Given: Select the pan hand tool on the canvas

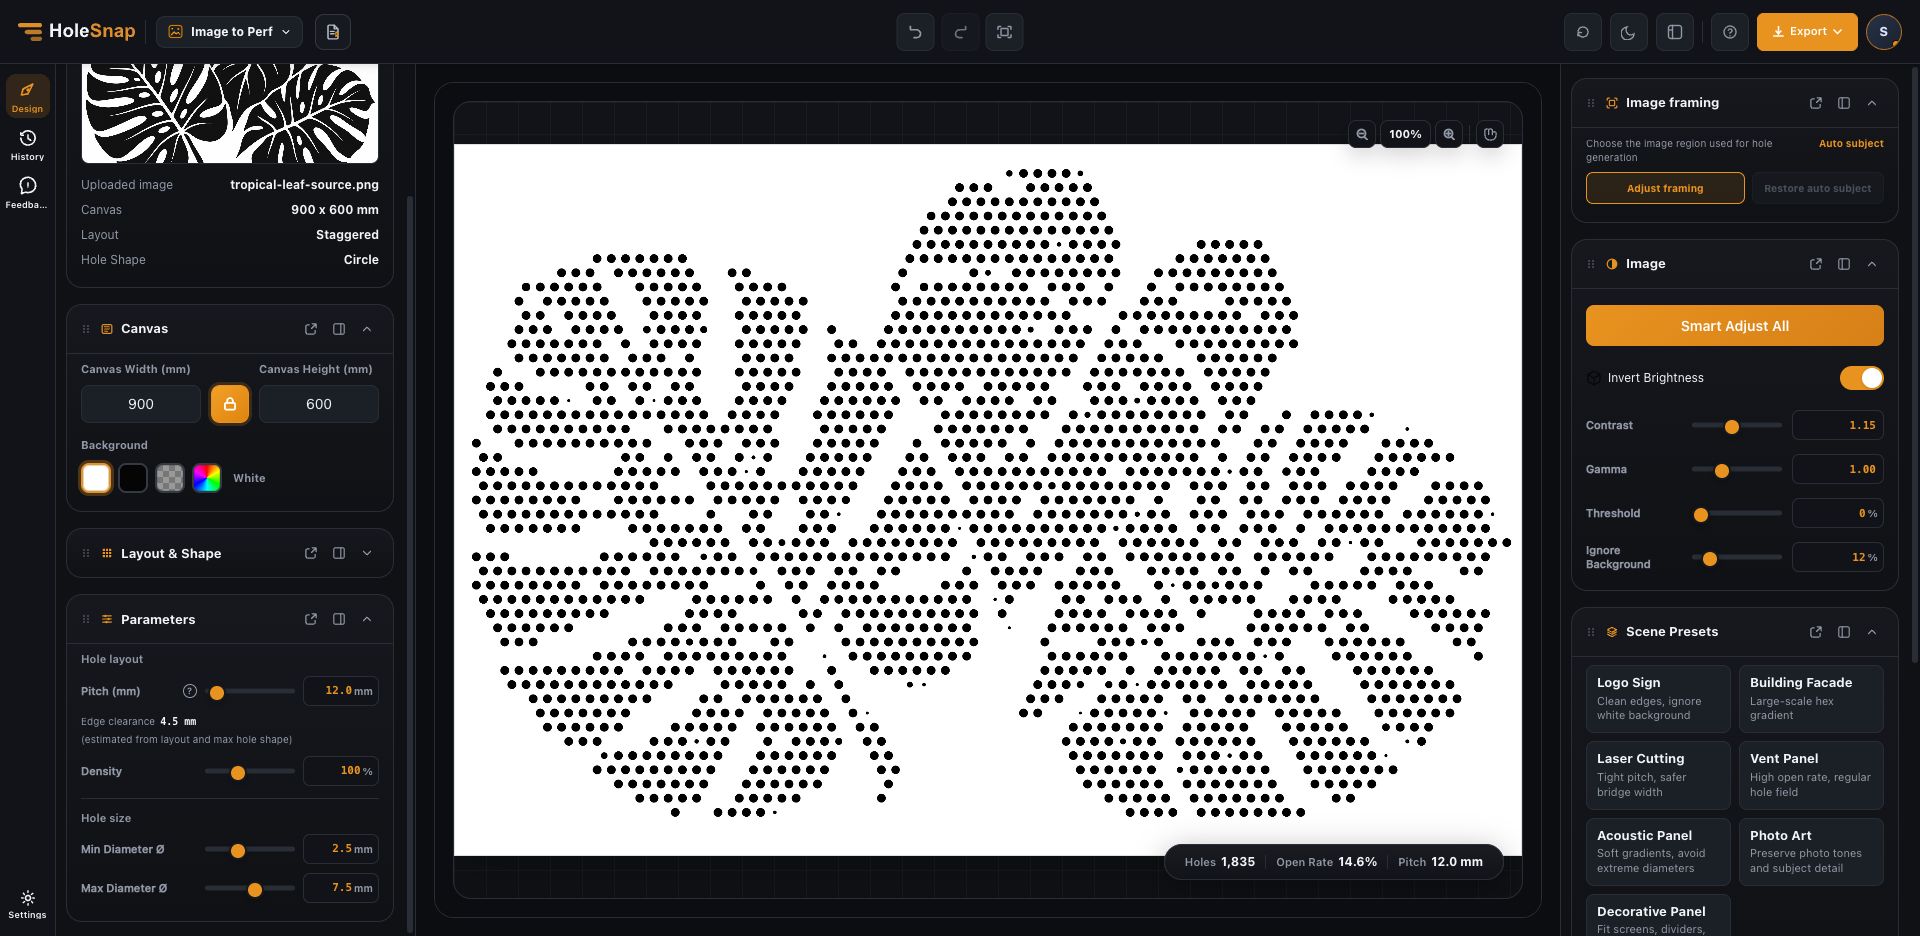Looking at the screenshot, I should tap(1490, 134).
